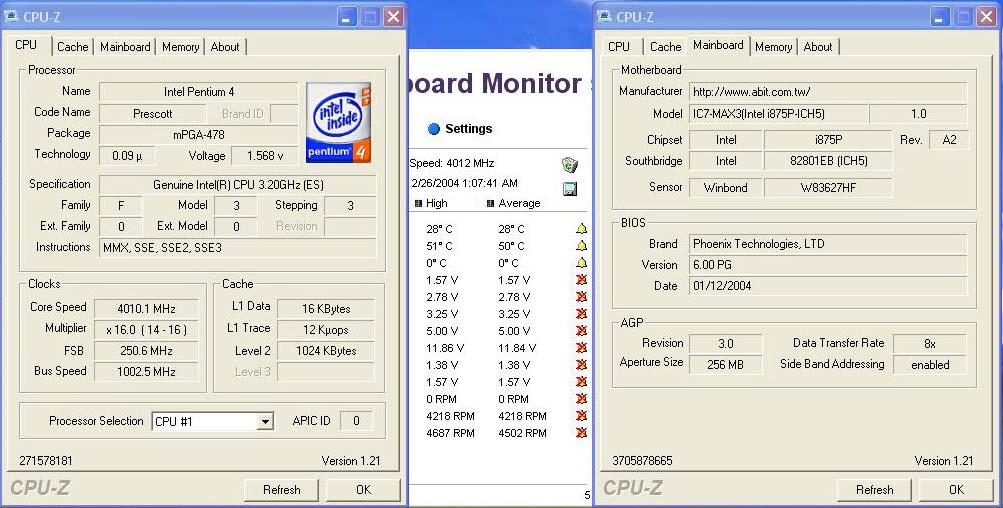Click crossed bell on 1.38 V row
Image resolution: width=1003 pixels, height=508 pixels.
tap(581, 365)
